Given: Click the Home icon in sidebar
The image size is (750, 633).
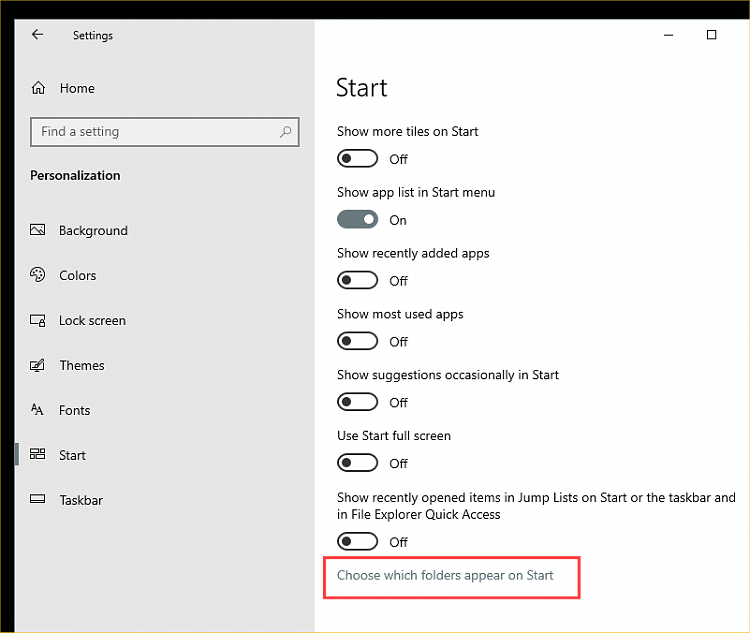Looking at the screenshot, I should [39, 88].
